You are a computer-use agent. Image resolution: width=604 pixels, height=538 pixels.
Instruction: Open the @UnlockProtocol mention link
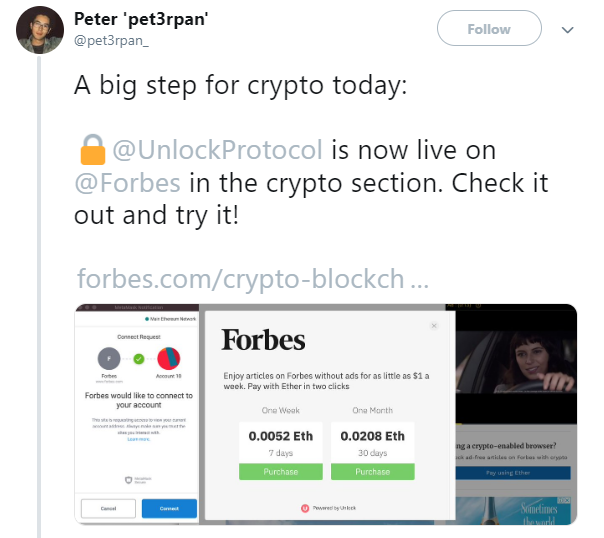pos(216,150)
